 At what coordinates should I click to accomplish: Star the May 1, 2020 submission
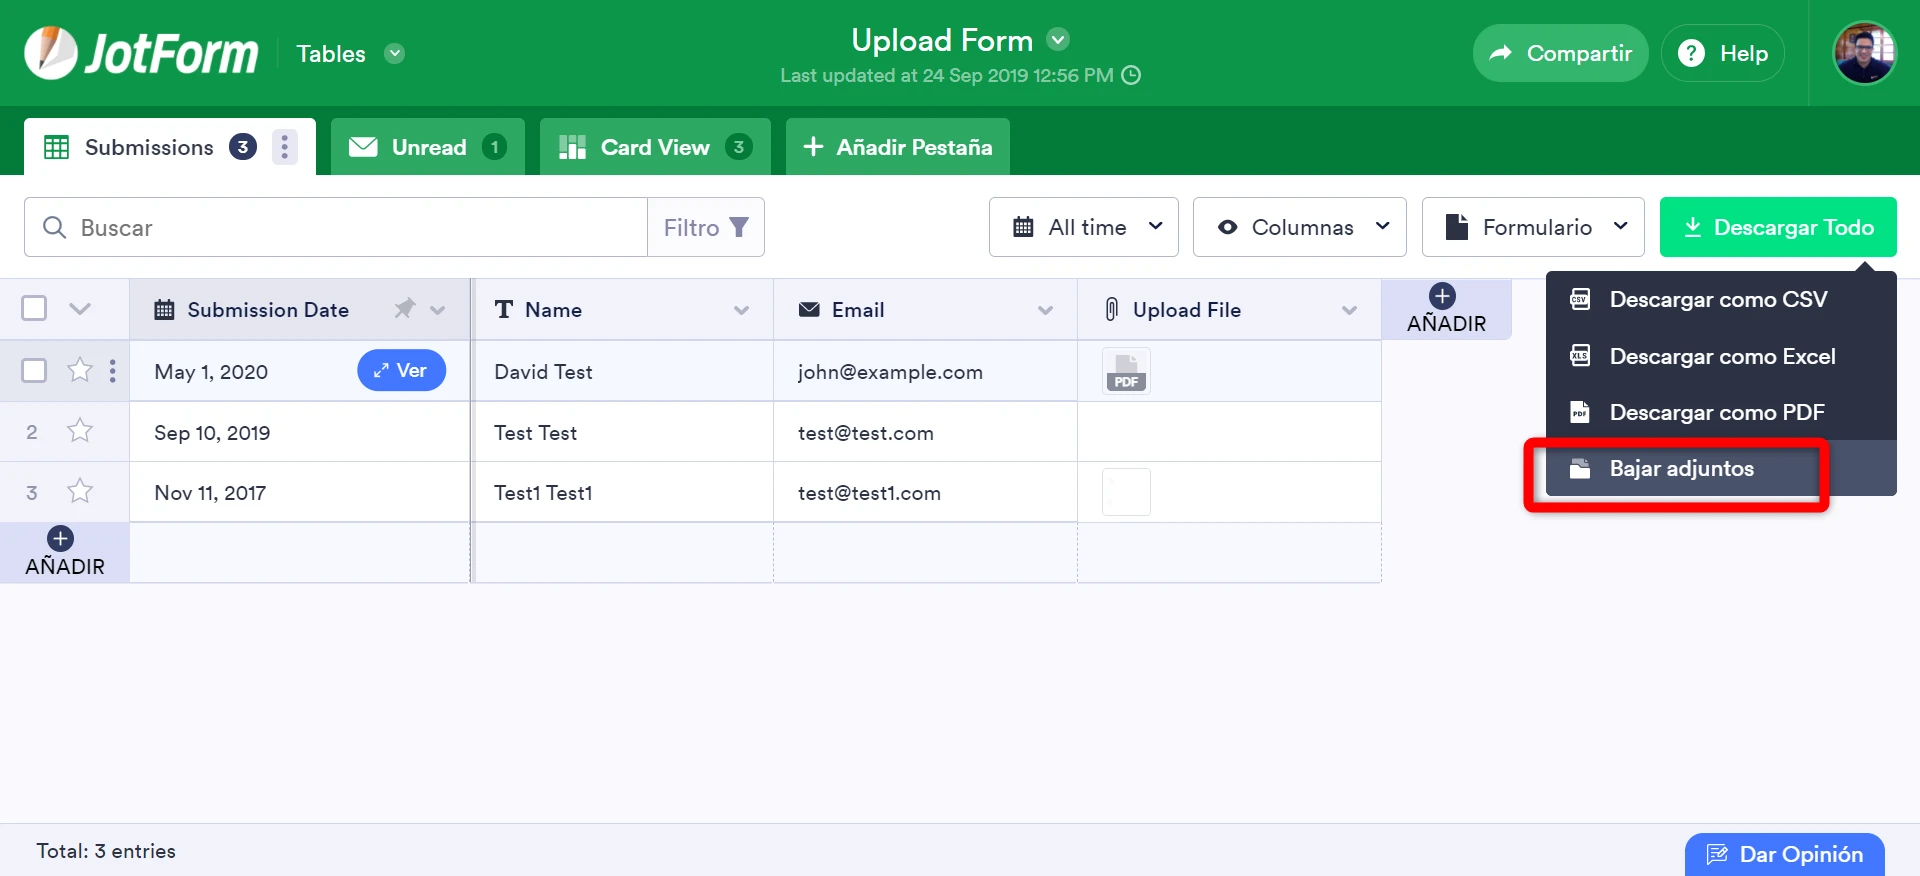[80, 371]
